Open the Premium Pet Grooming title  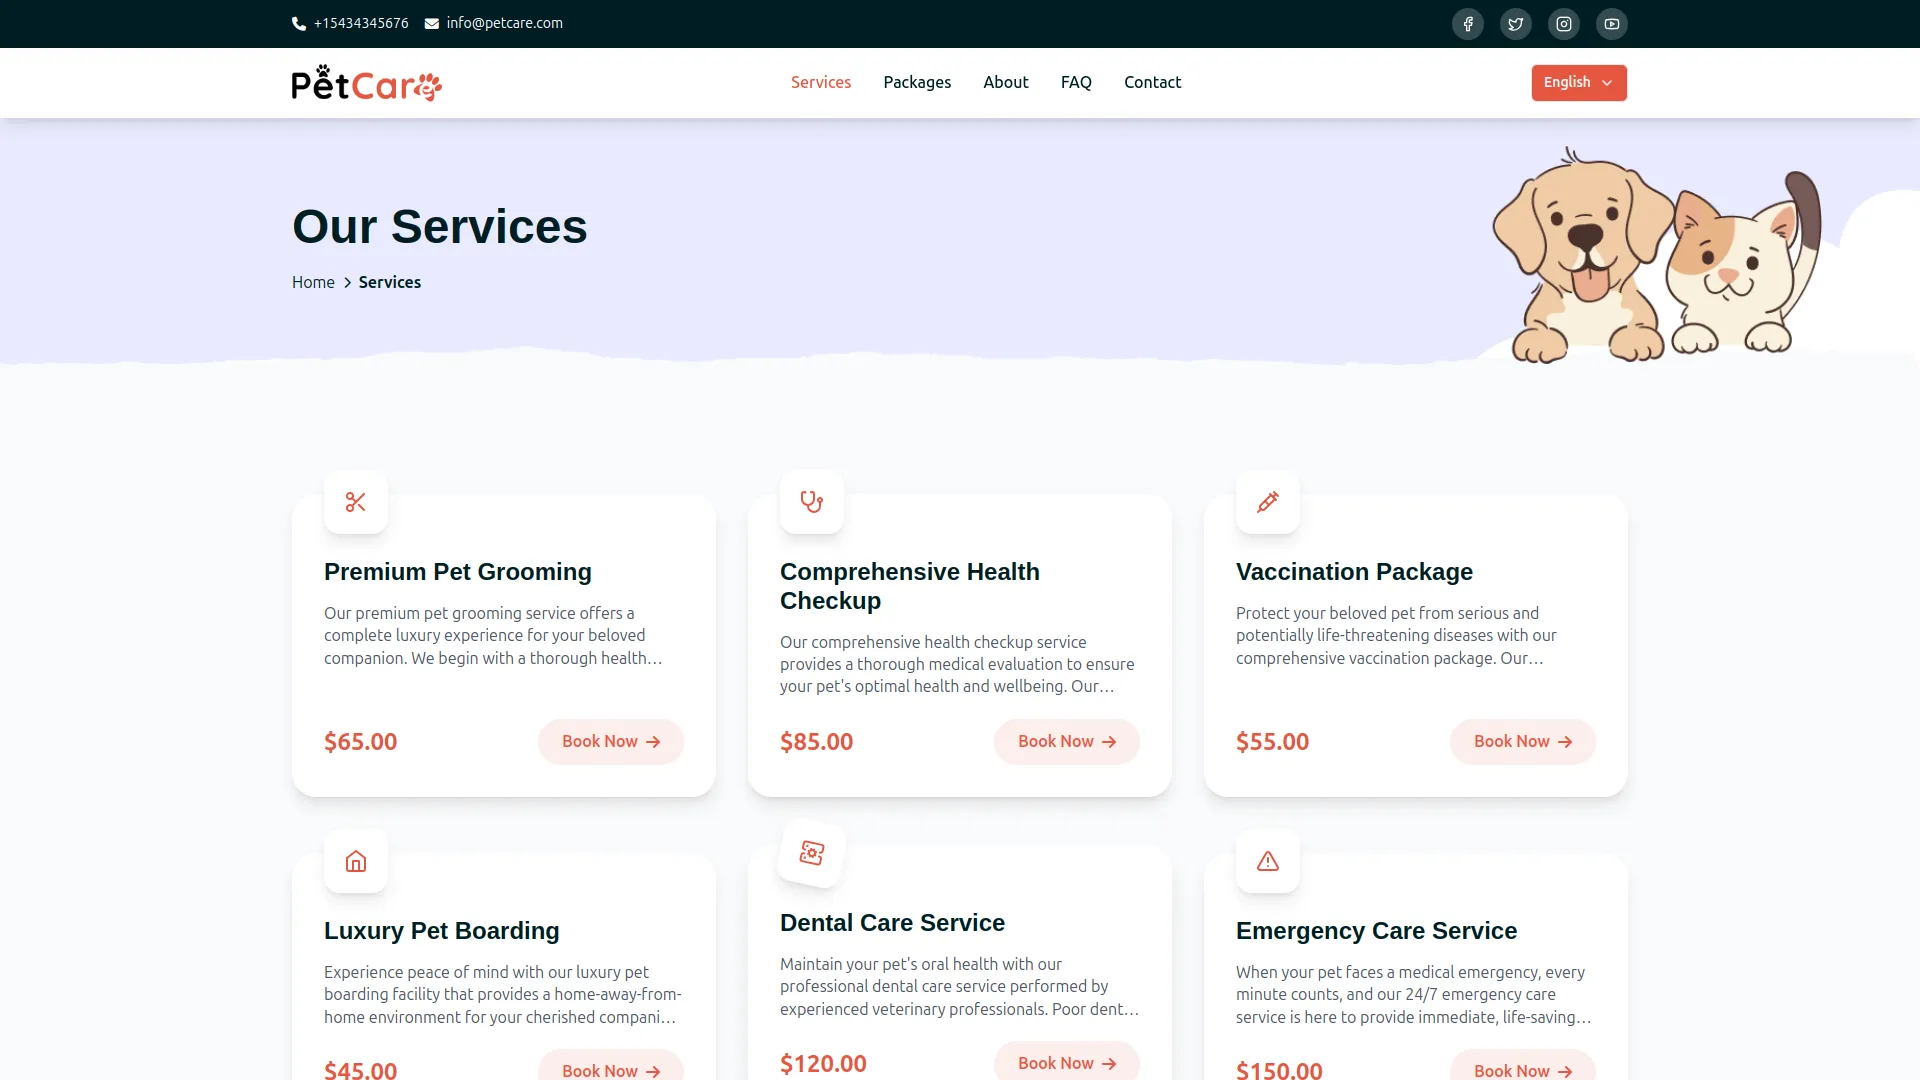[458, 572]
